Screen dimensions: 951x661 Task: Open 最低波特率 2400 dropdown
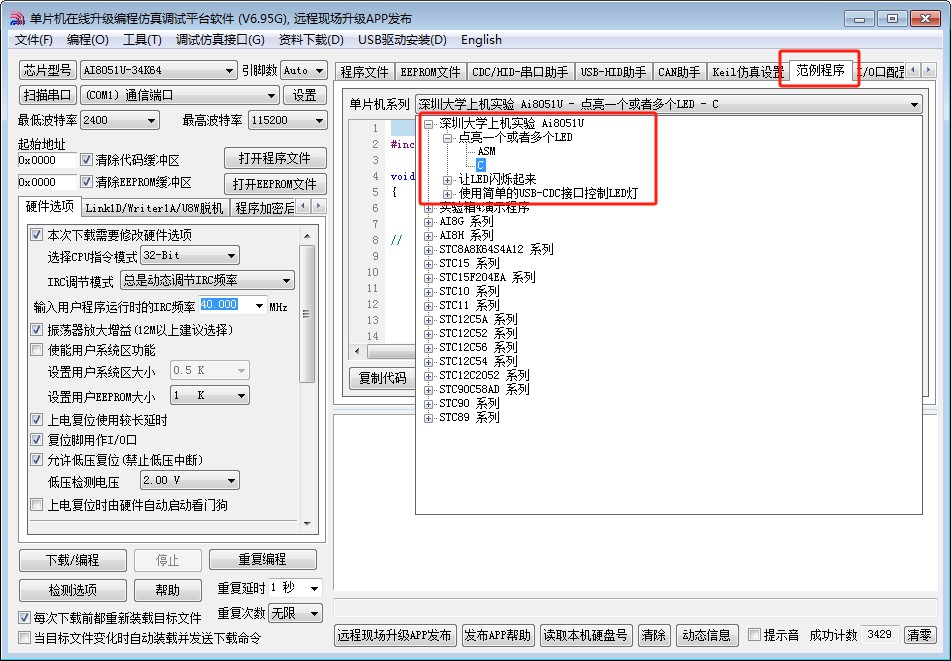120,121
